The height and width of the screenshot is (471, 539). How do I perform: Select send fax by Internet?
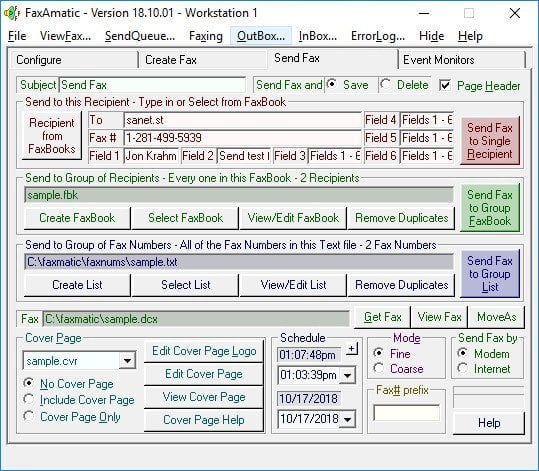pos(484,369)
